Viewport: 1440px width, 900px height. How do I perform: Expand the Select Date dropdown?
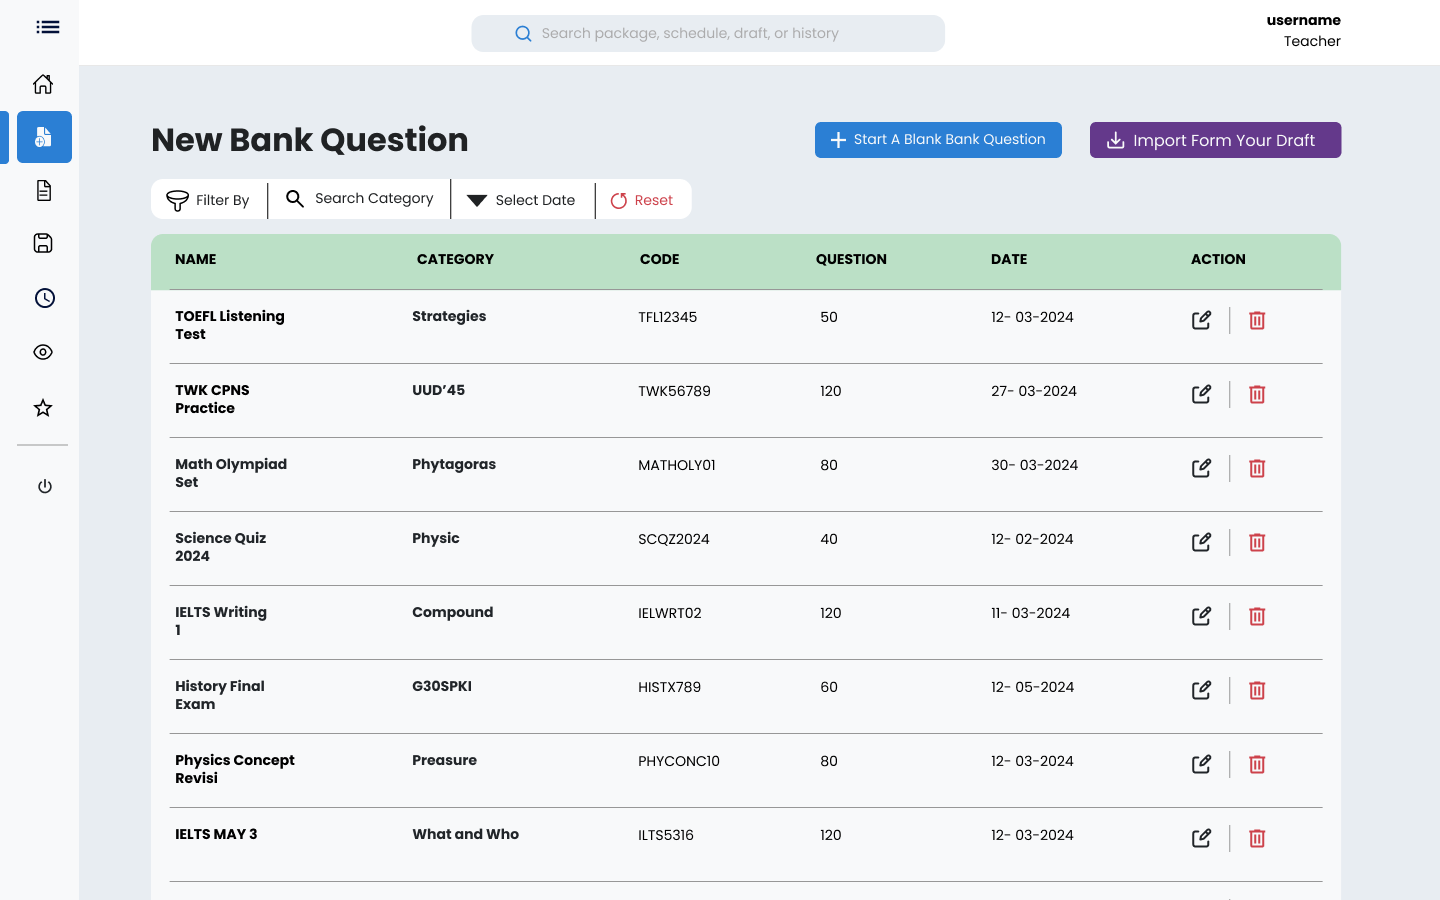(522, 200)
